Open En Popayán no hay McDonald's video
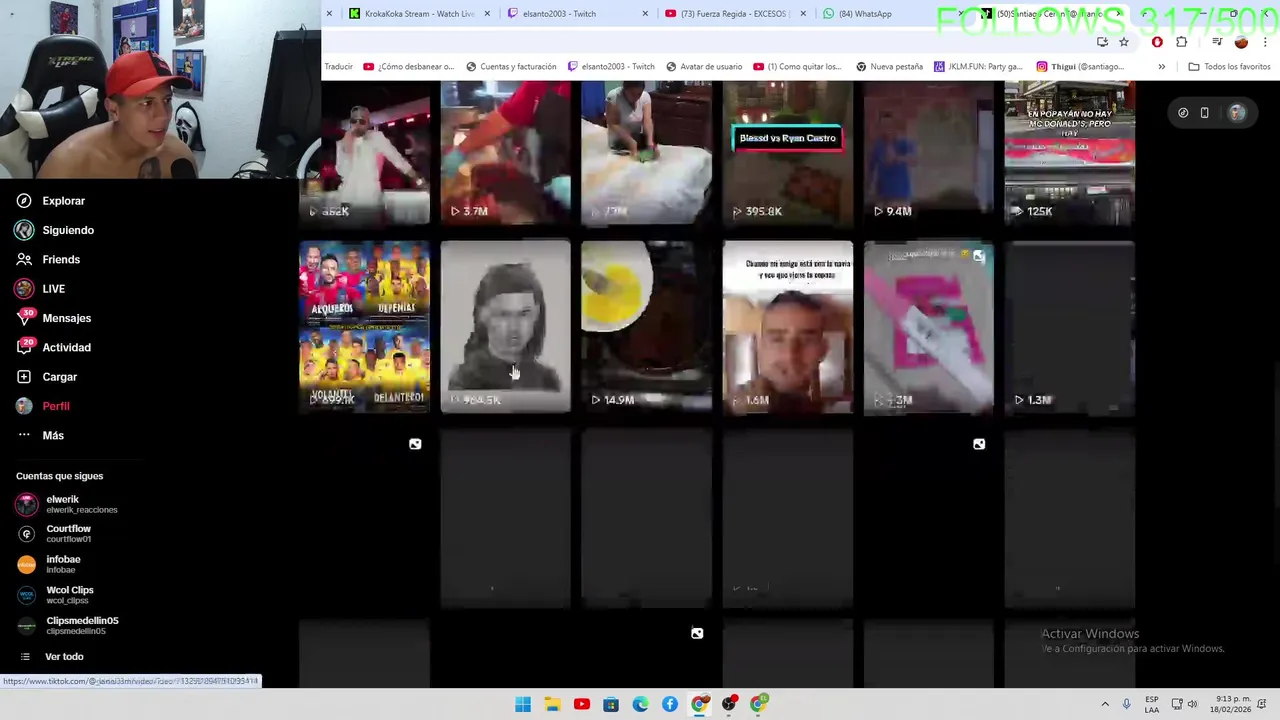The width and height of the screenshot is (1280, 720). click(x=1070, y=153)
